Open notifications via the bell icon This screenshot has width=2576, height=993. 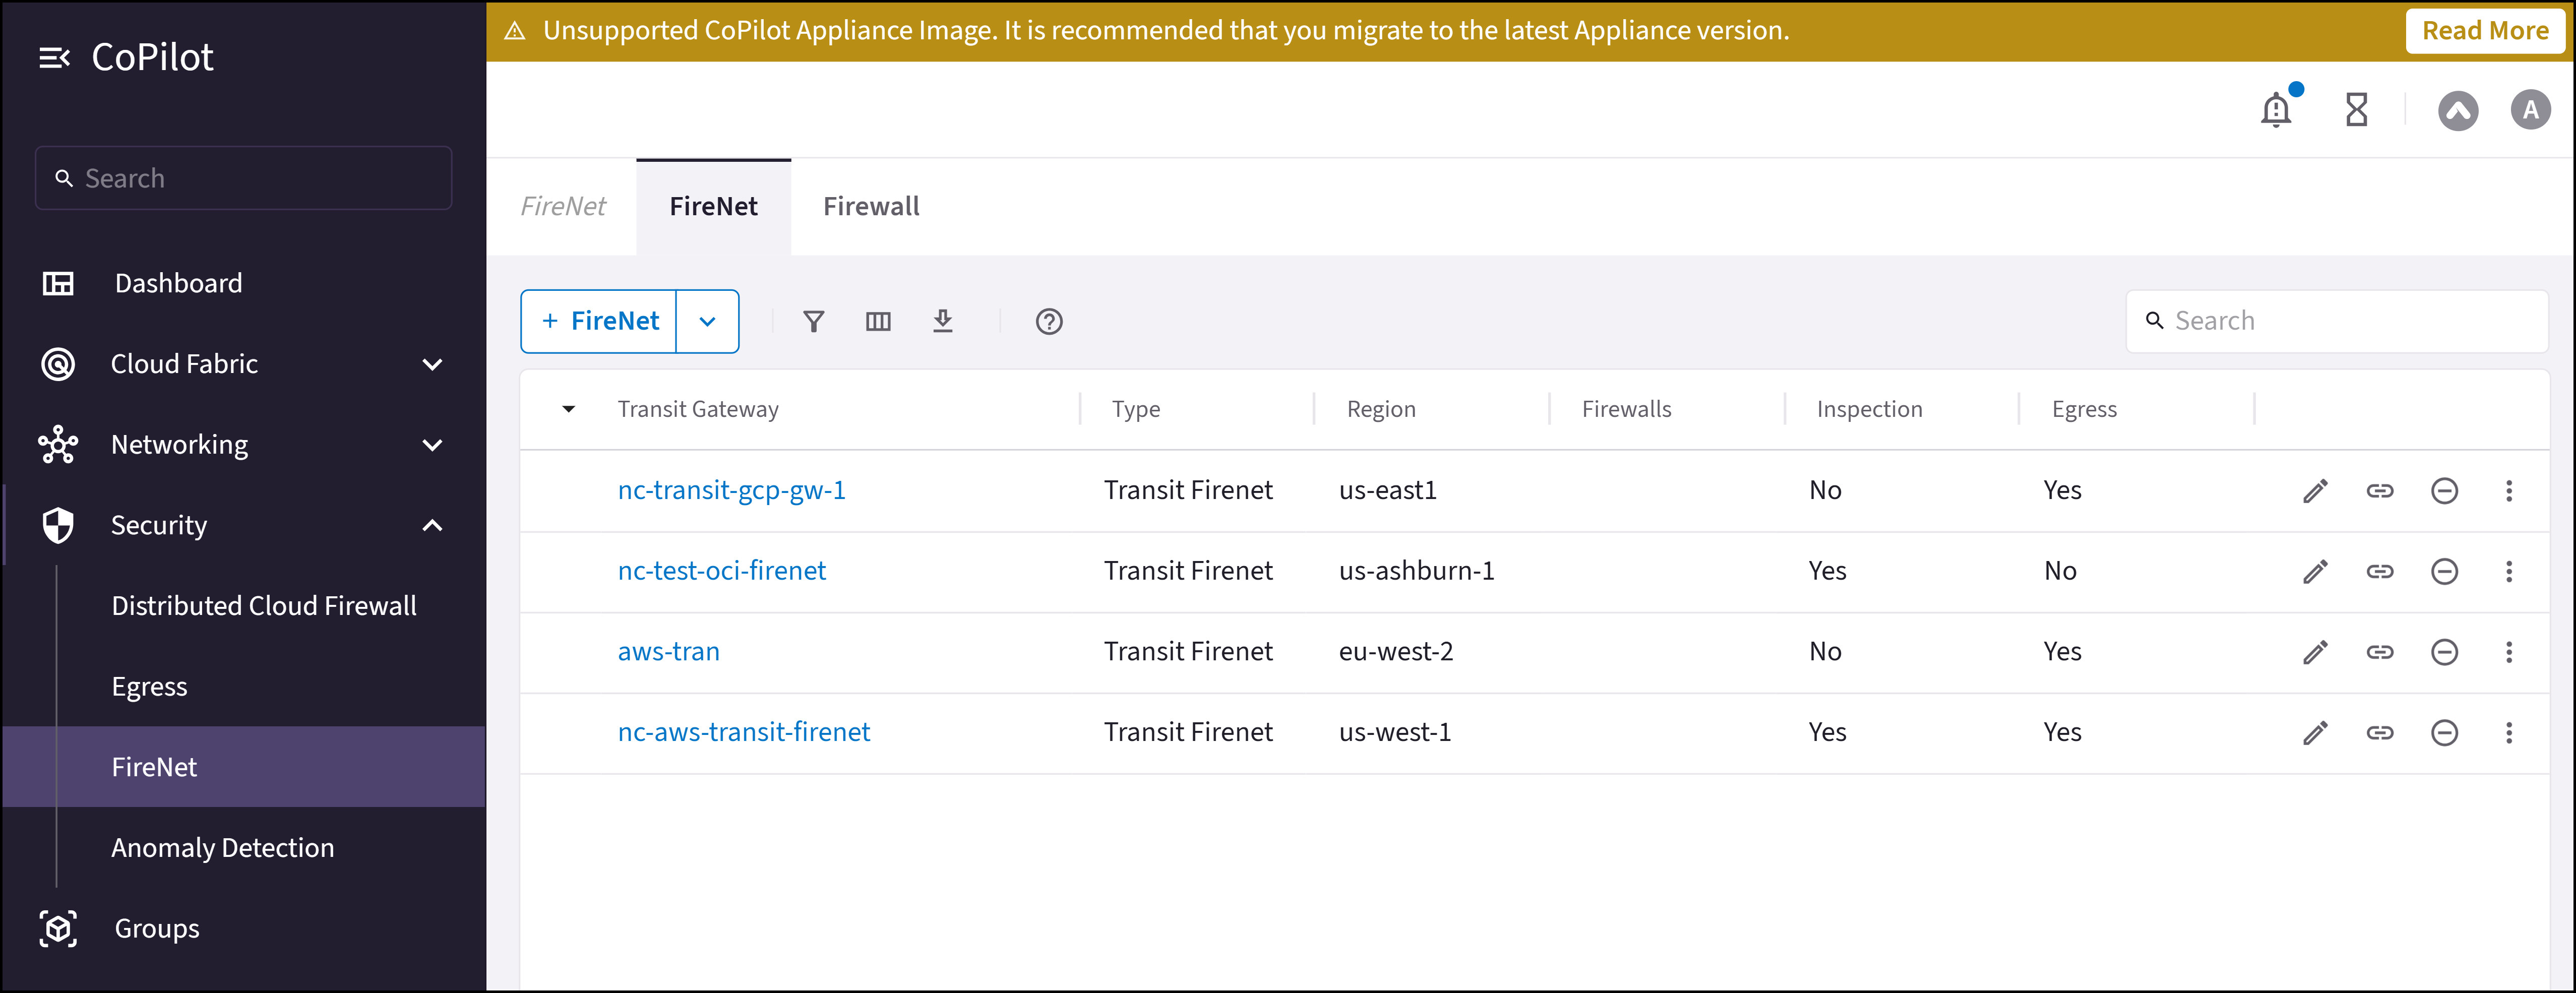click(x=2276, y=110)
